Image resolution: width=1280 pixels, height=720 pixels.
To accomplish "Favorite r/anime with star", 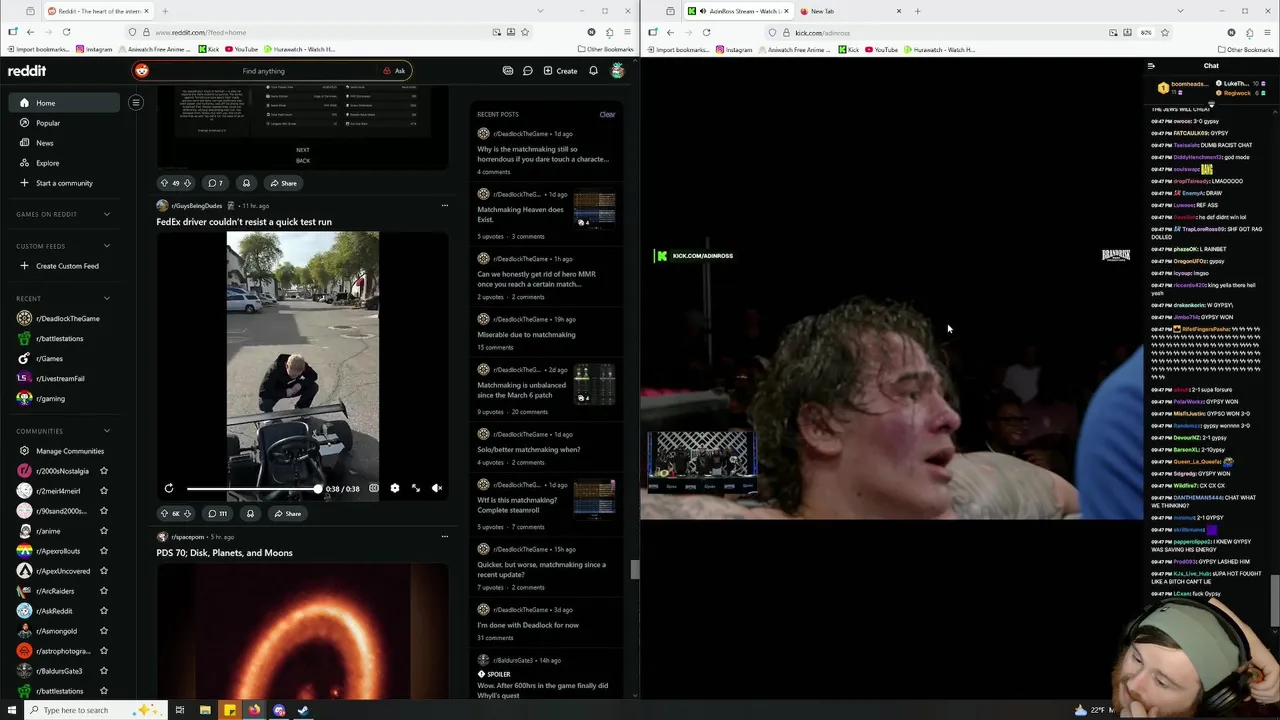I will pos(104,531).
